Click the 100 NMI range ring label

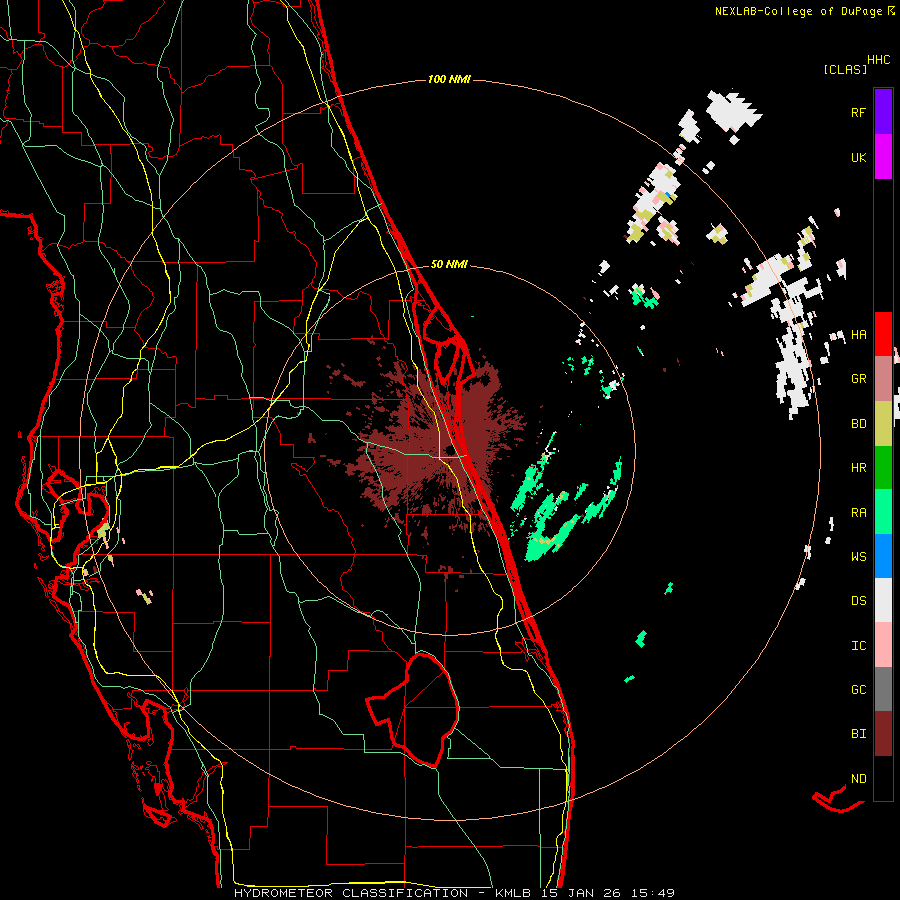[449, 79]
